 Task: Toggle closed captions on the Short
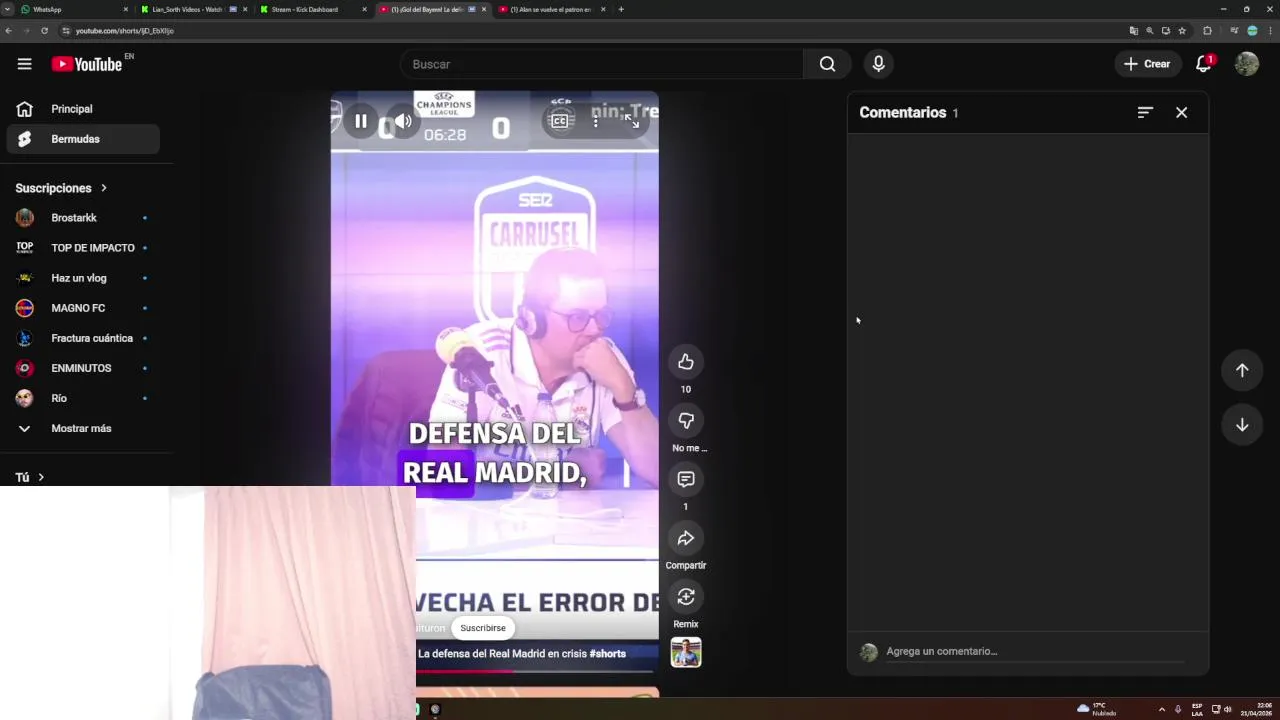point(560,121)
